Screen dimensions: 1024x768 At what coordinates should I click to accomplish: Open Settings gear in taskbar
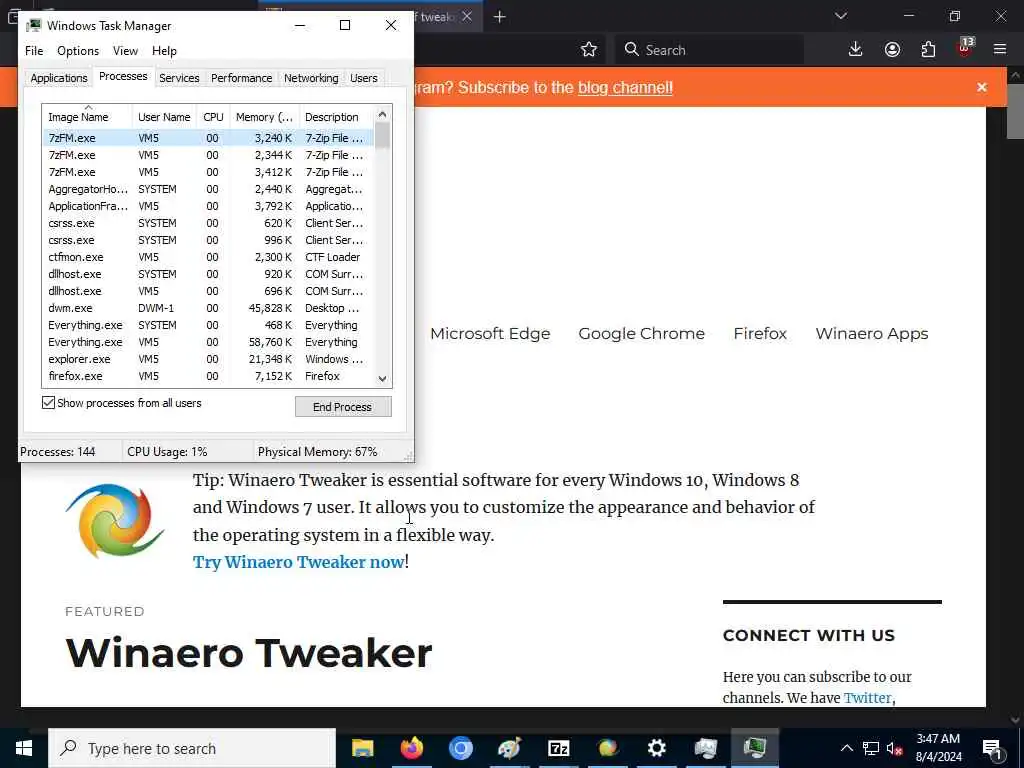coord(656,748)
